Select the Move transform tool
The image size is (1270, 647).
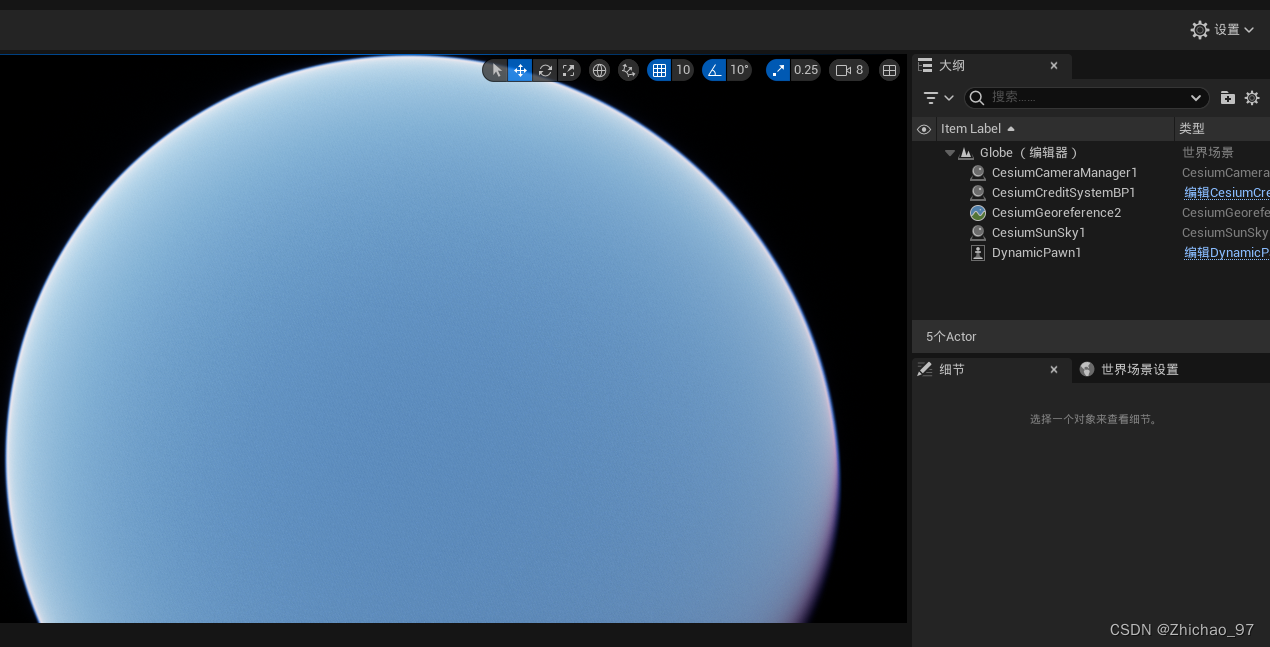[520, 70]
